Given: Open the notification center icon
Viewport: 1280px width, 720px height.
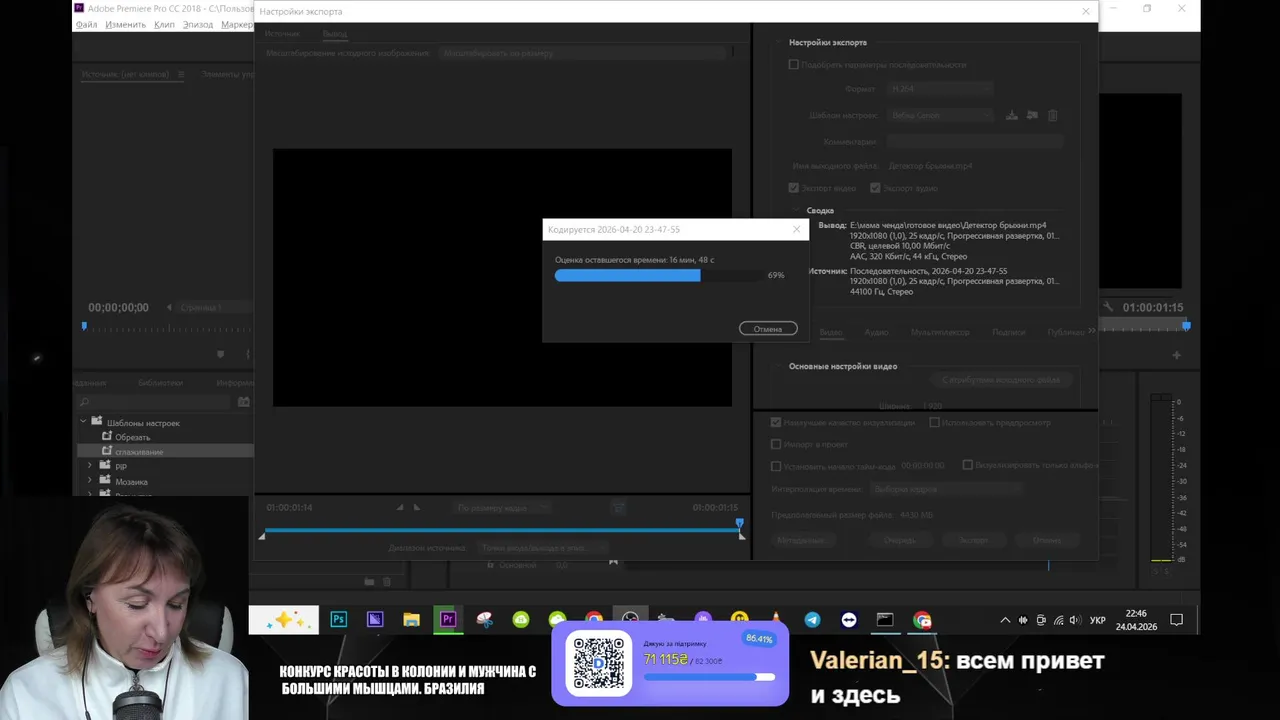Looking at the screenshot, I should 1177,620.
